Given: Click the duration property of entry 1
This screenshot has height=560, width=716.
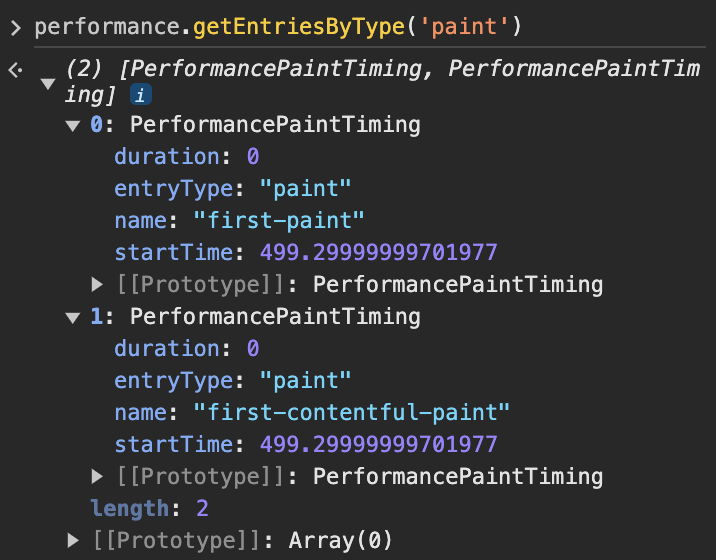Looking at the screenshot, I should coord(166,348).
